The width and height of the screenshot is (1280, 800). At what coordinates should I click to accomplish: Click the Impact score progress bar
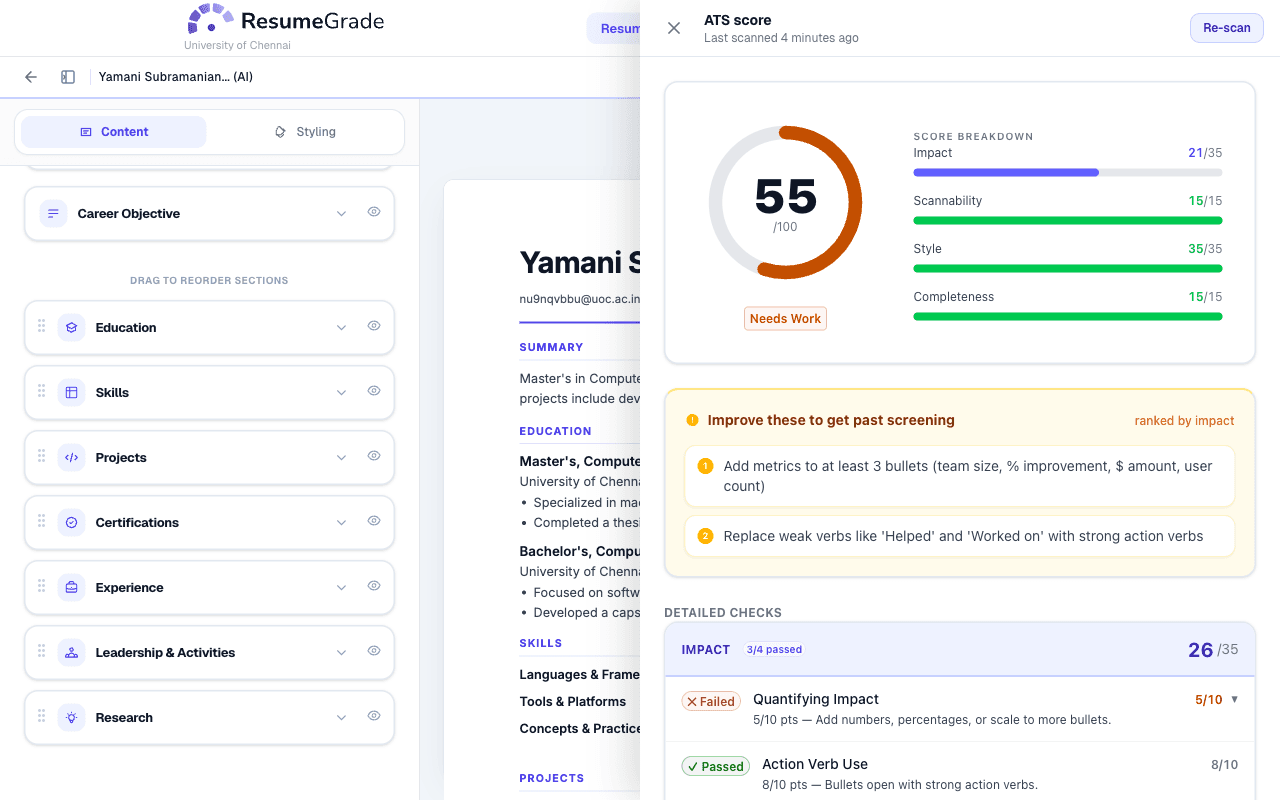[x=1068, y=173]
